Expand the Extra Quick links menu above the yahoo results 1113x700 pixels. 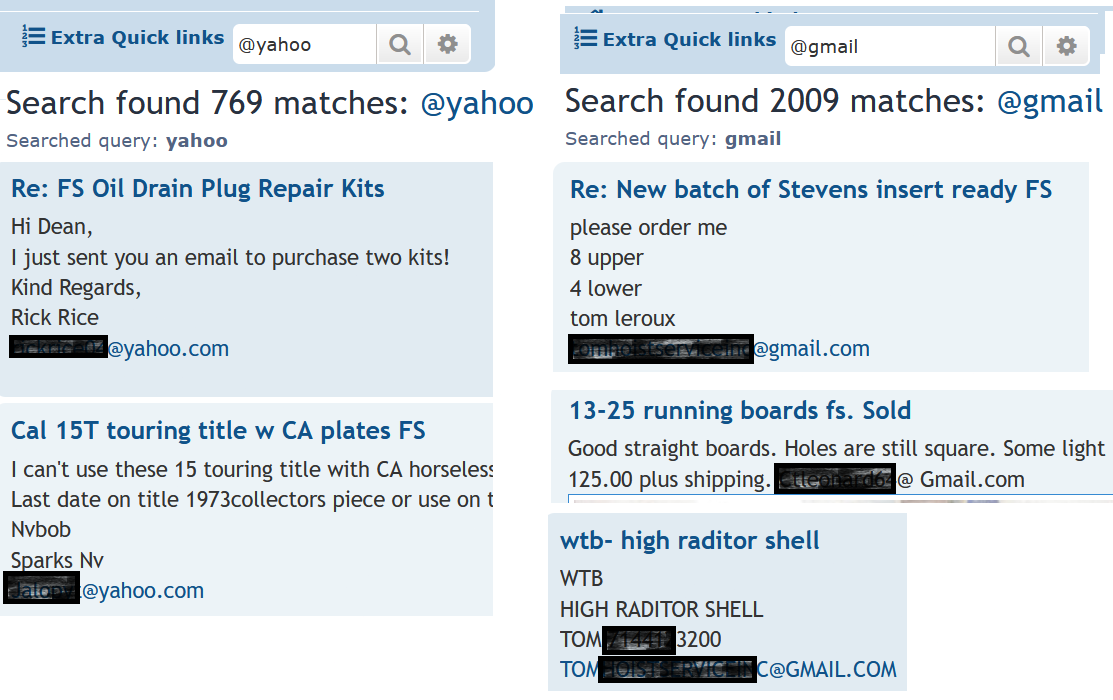coord(137,38)
